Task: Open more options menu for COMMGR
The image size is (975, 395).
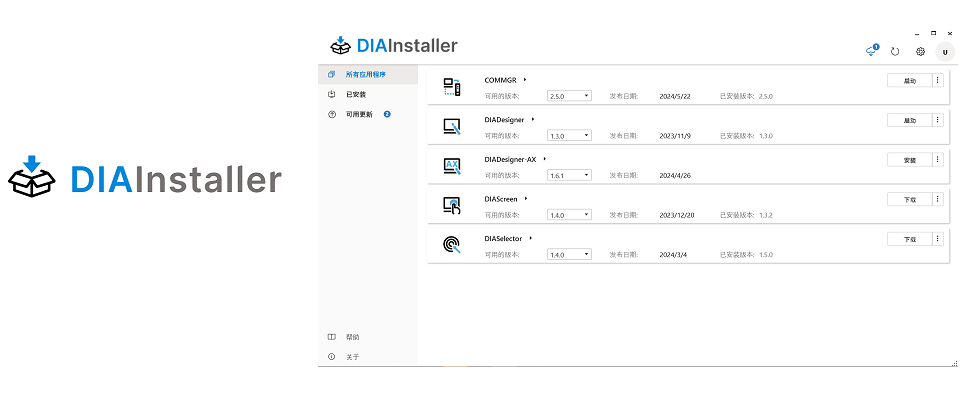Action: 938,80
